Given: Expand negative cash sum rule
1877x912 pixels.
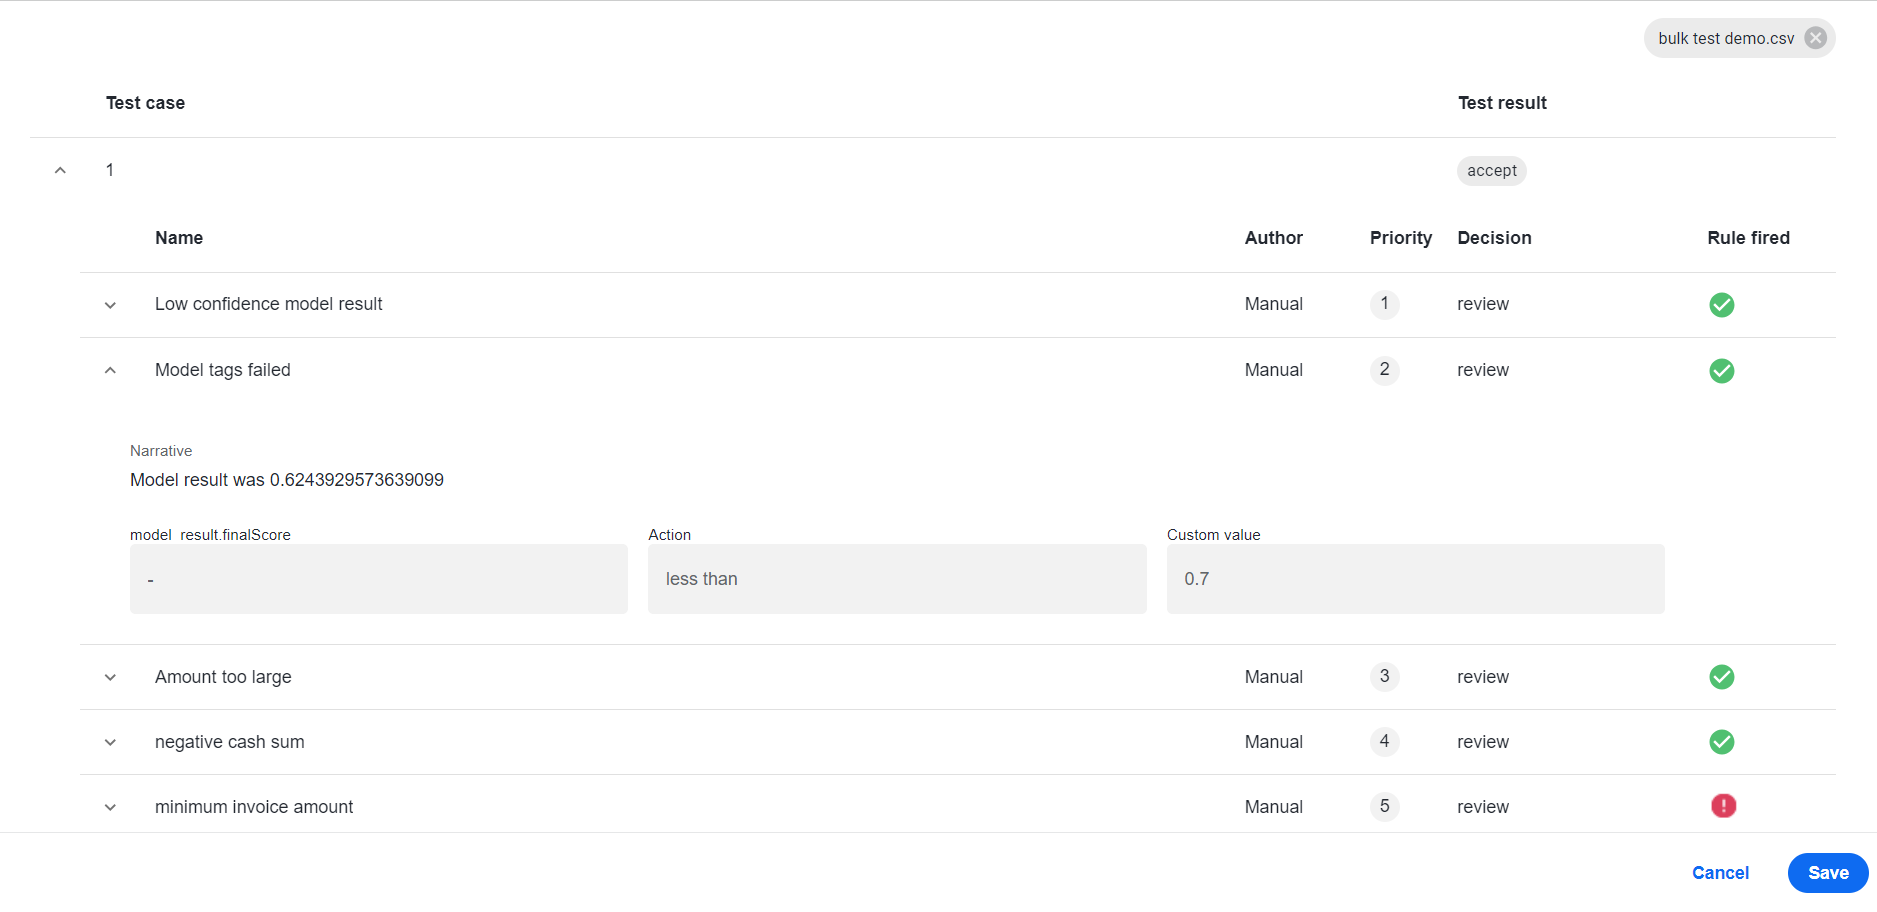Looking at the screenshot, I should pyautogui.click(x=110, y=742).
